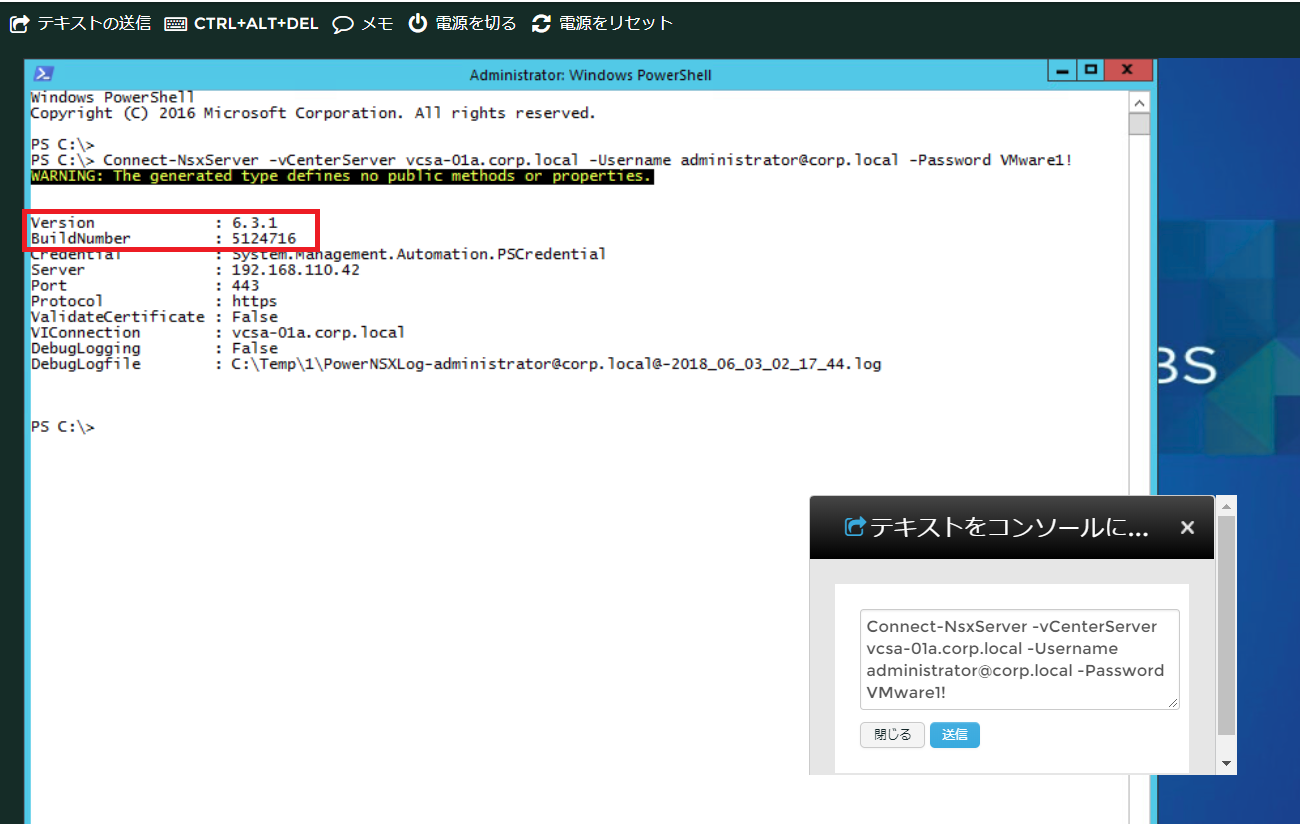Click the DebugLogfile path line
Image resolution: width=1300 pixels, height=824 pixels.
coord(456,364)
